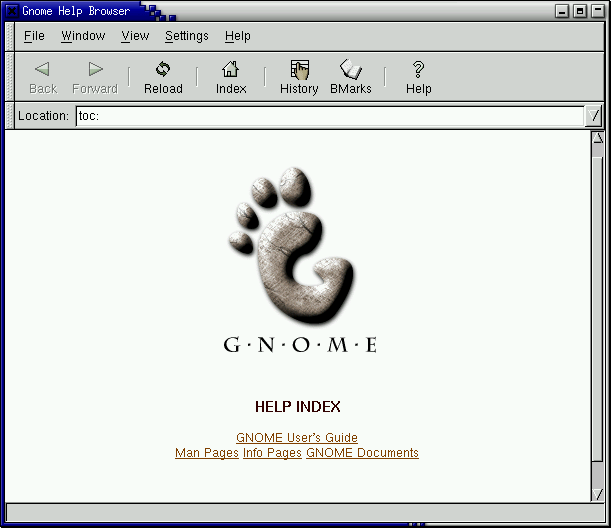Follow the GNOME Documents link
This screenshot has width=611, height=528.
[362, 453]
